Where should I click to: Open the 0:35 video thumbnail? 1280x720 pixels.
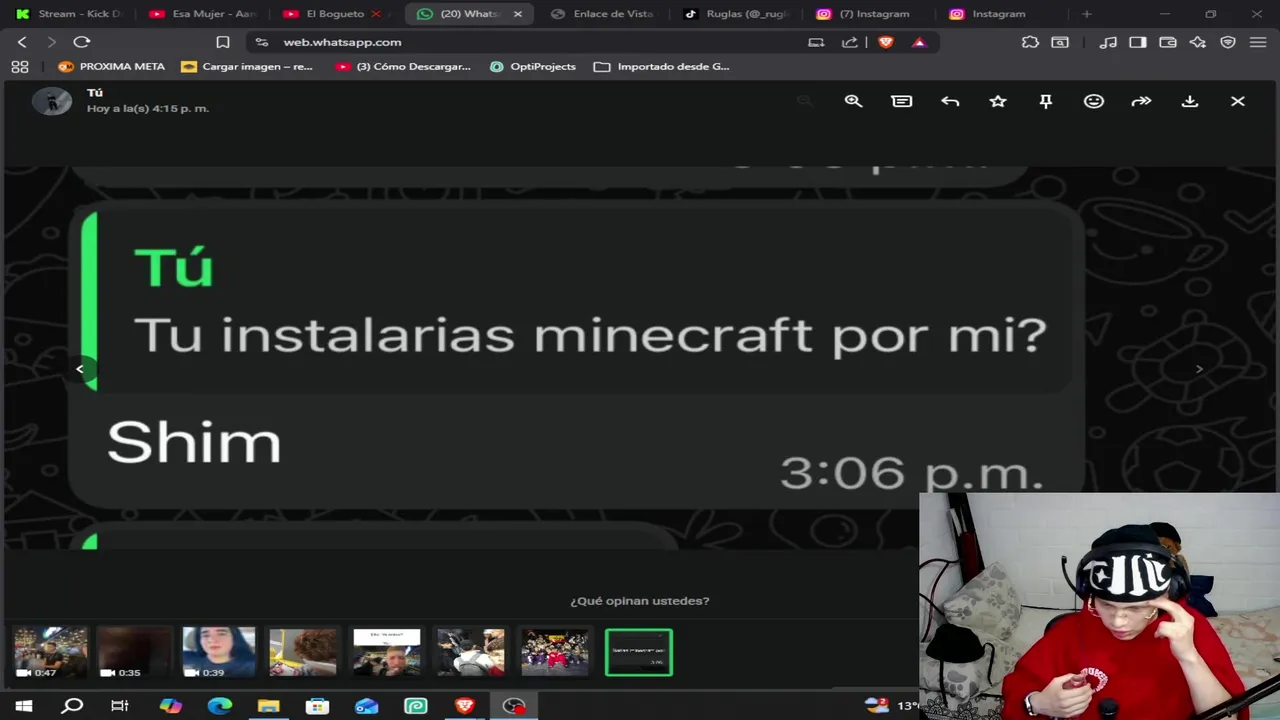pyautogui.click(x=134, y=652)
